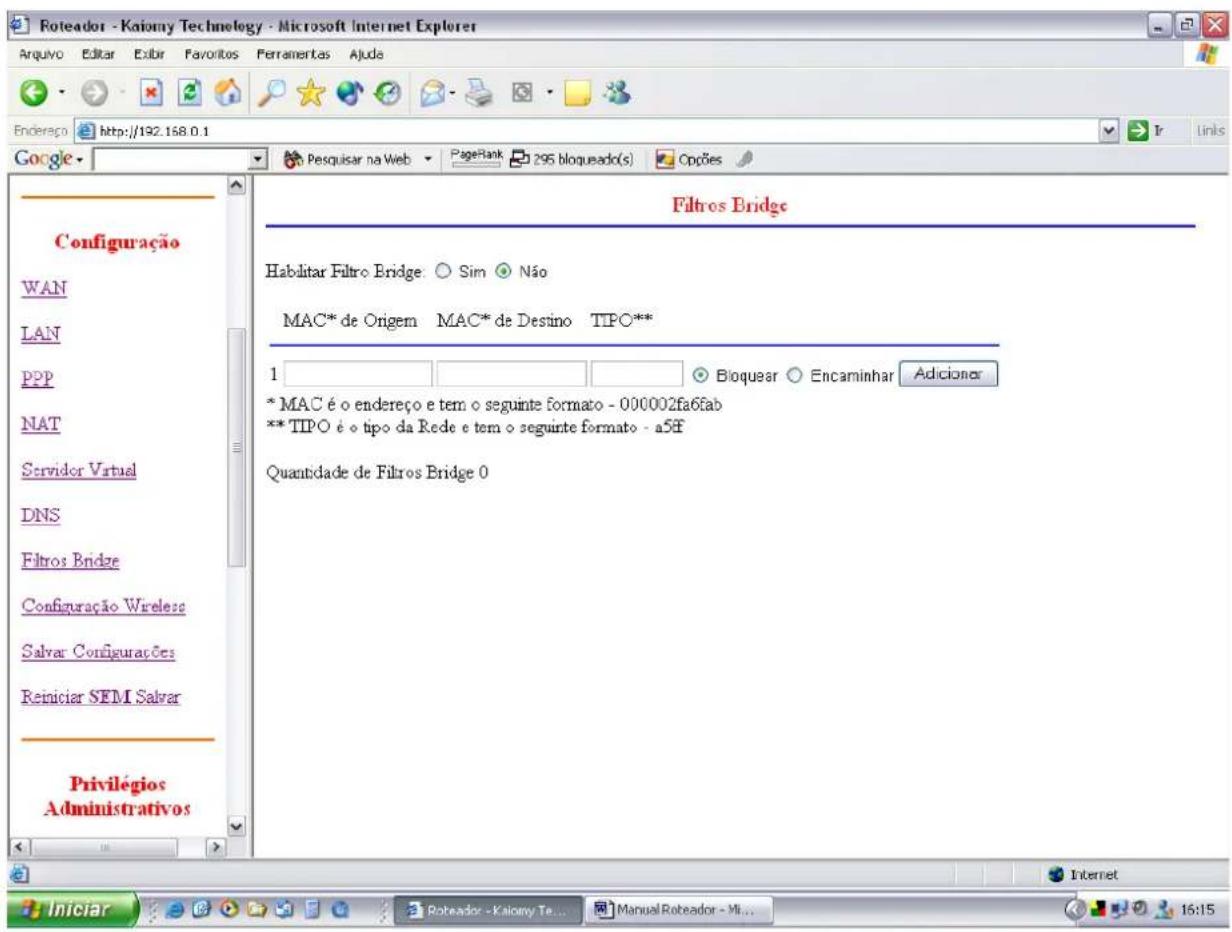Open the Servidor Virtual link

pos(77,471)
